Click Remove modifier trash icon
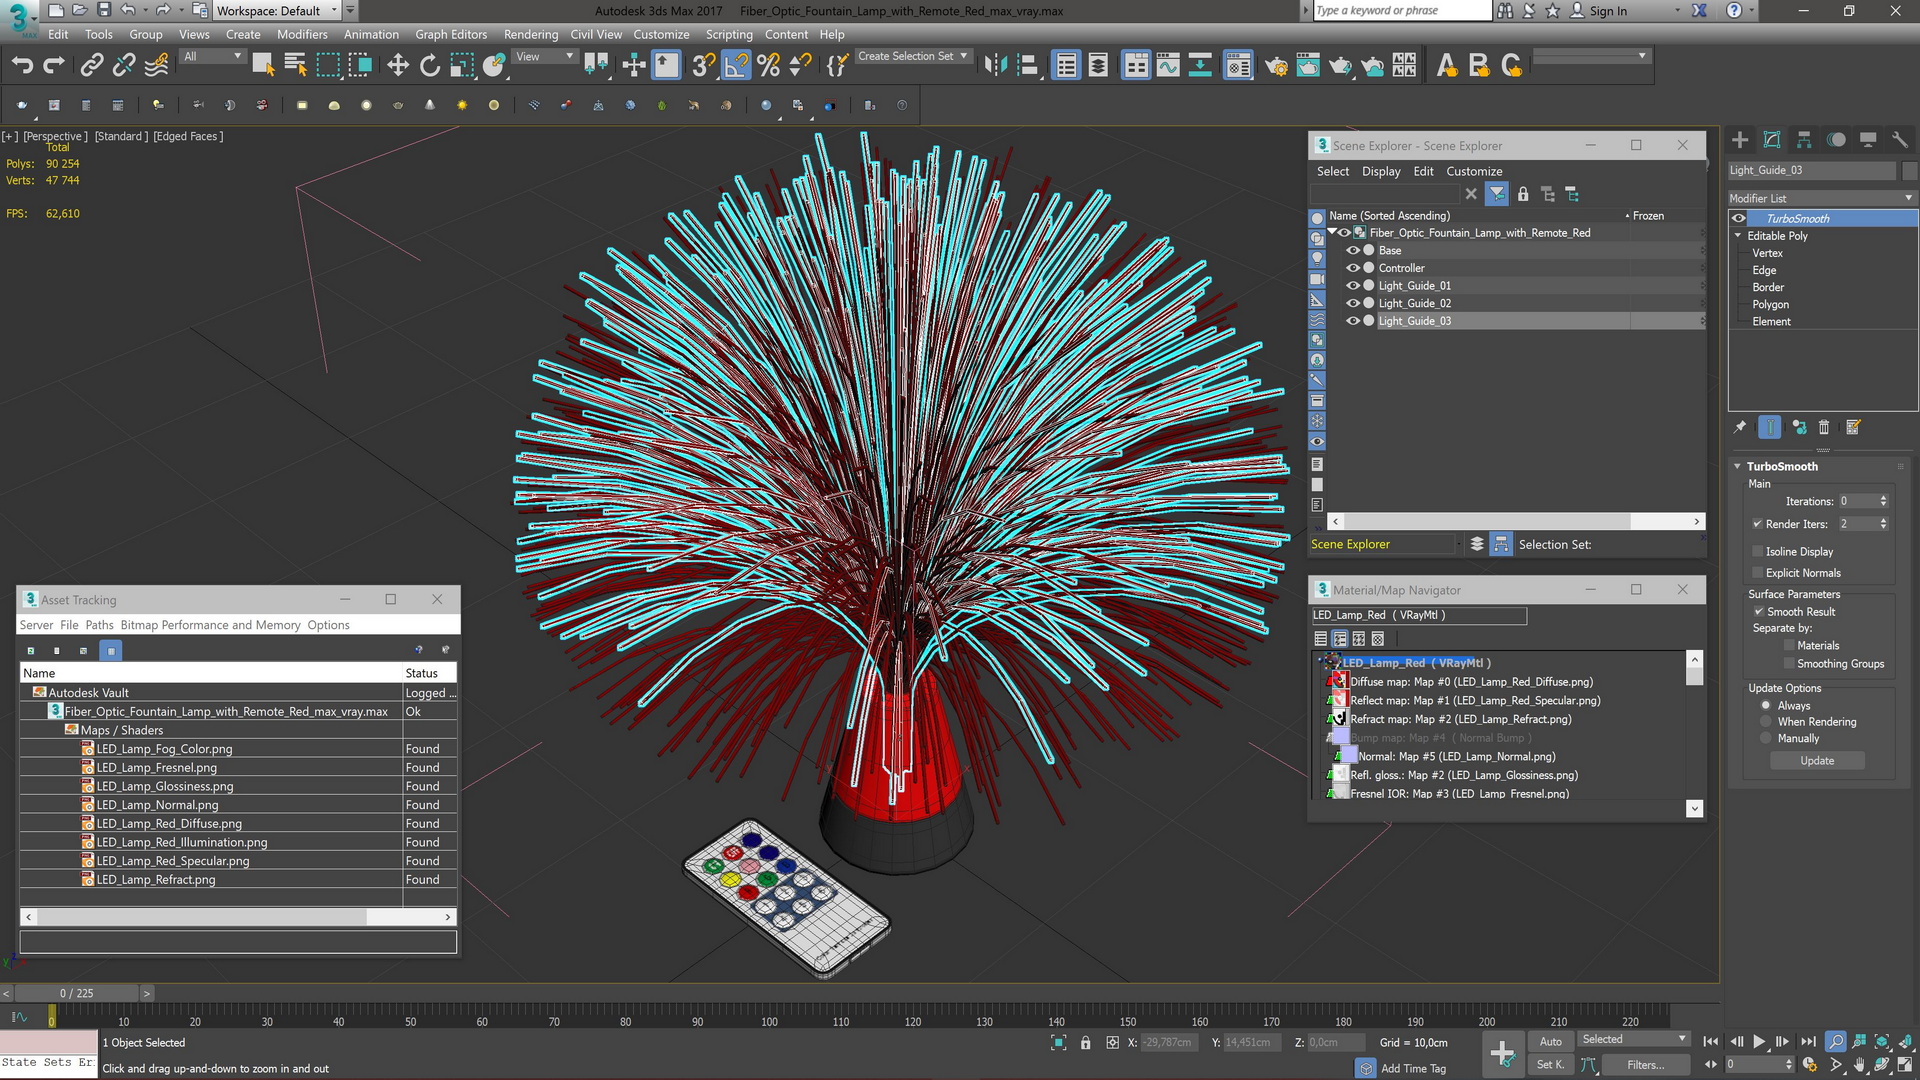The image size is (1920, 1080). pyautogui.click(x=1824, y=428)
